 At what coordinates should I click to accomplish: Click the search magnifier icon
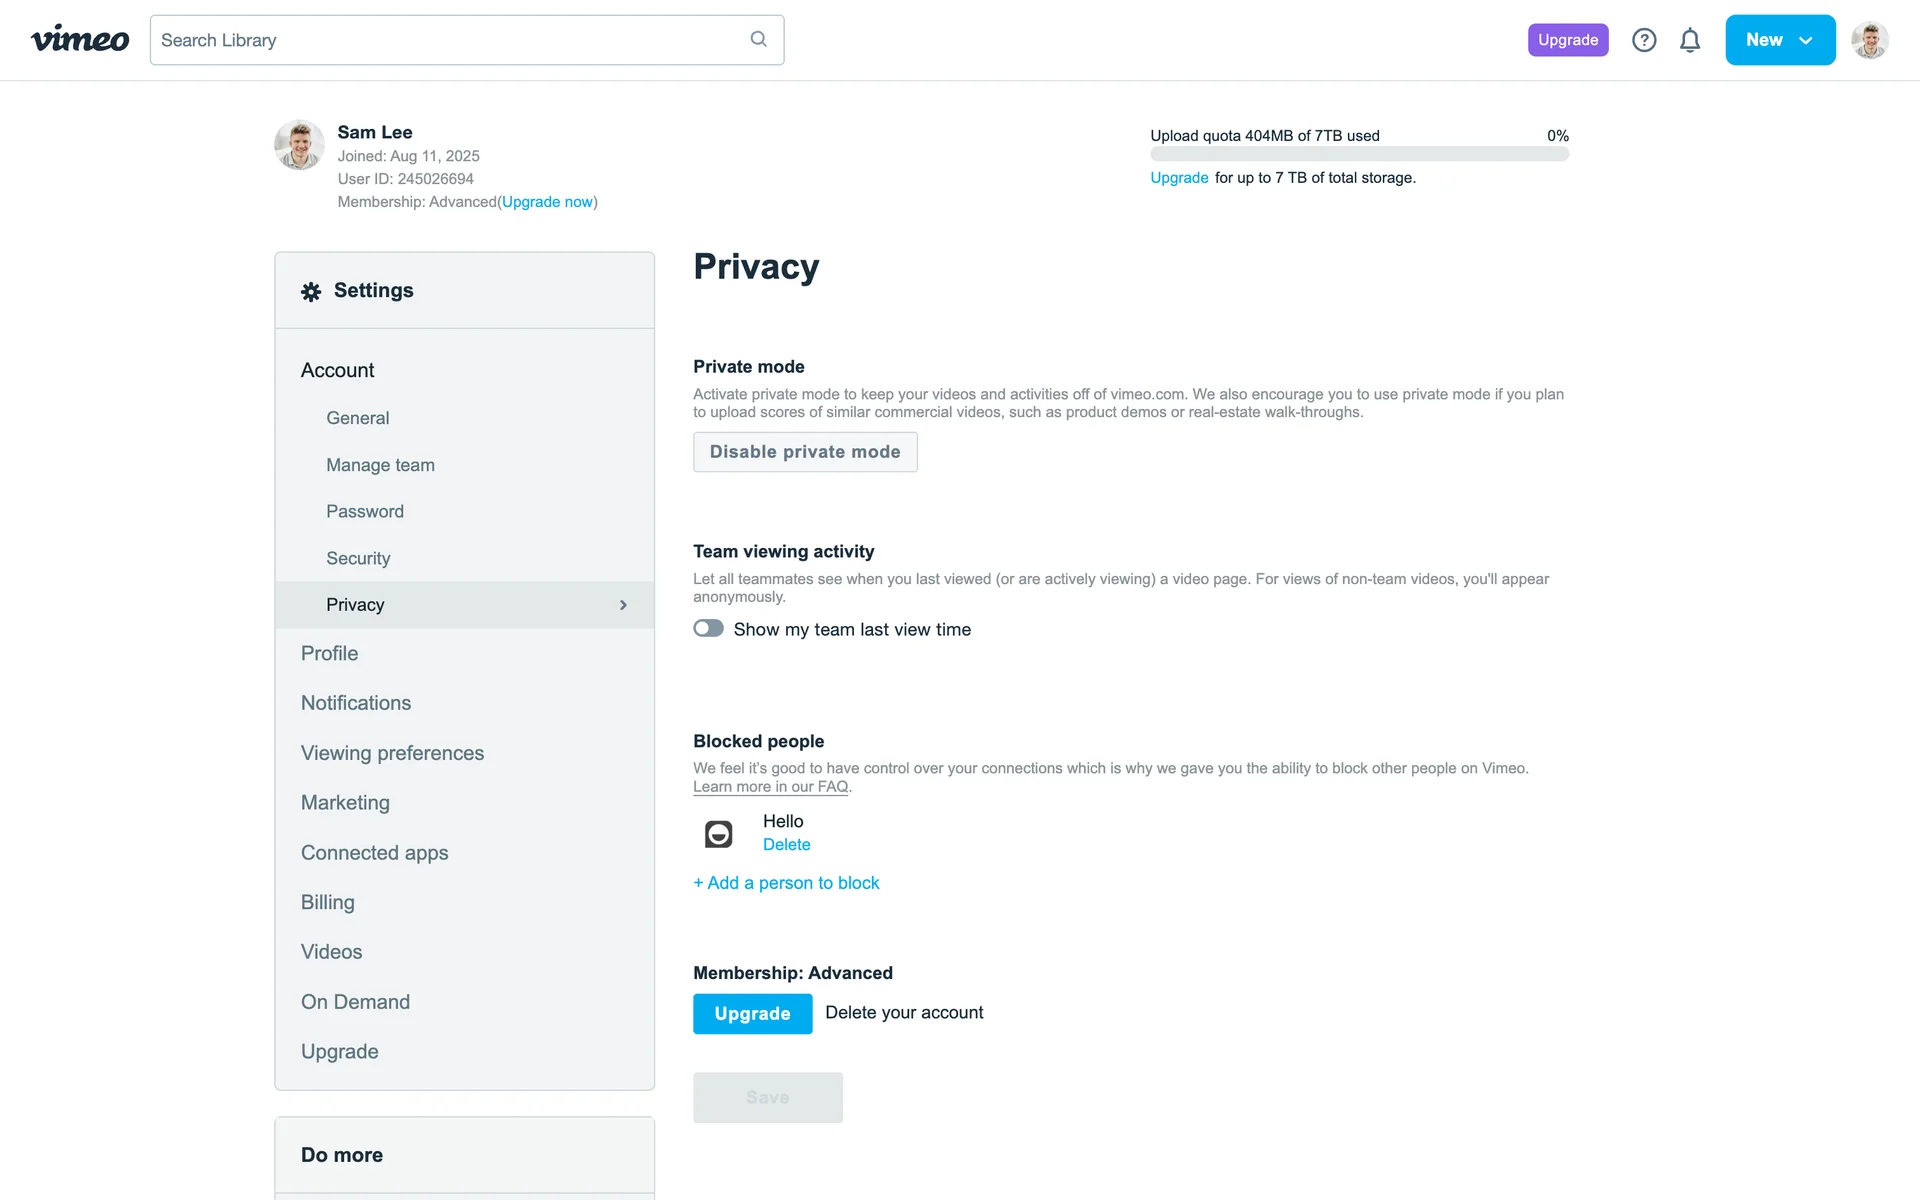[x=758, y=39]
